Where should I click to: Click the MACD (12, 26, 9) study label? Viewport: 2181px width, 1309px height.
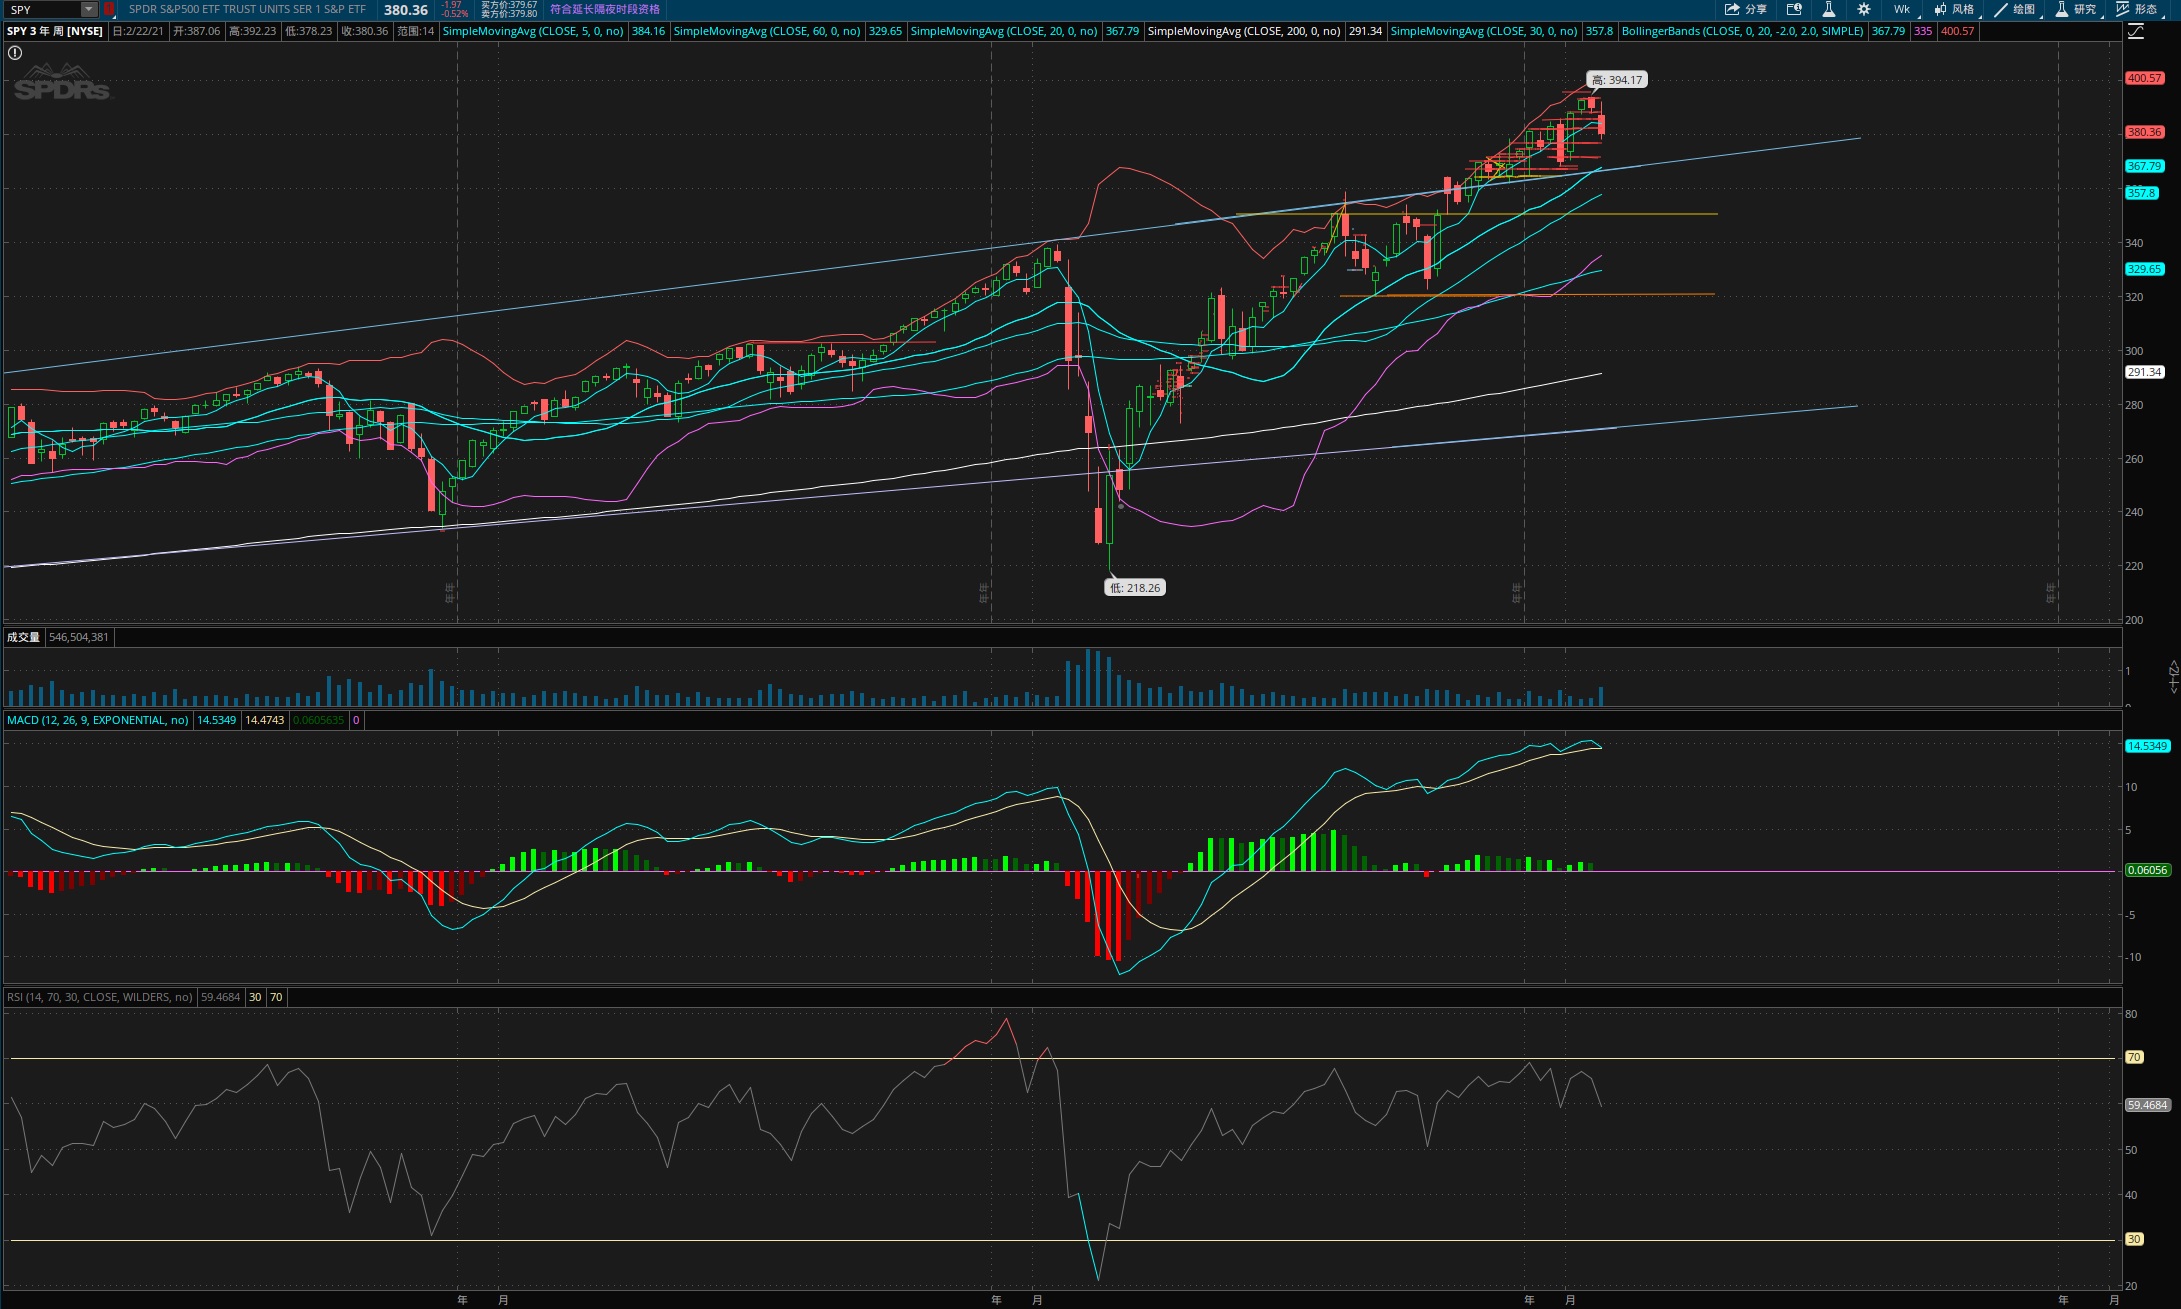click(97, 720)
